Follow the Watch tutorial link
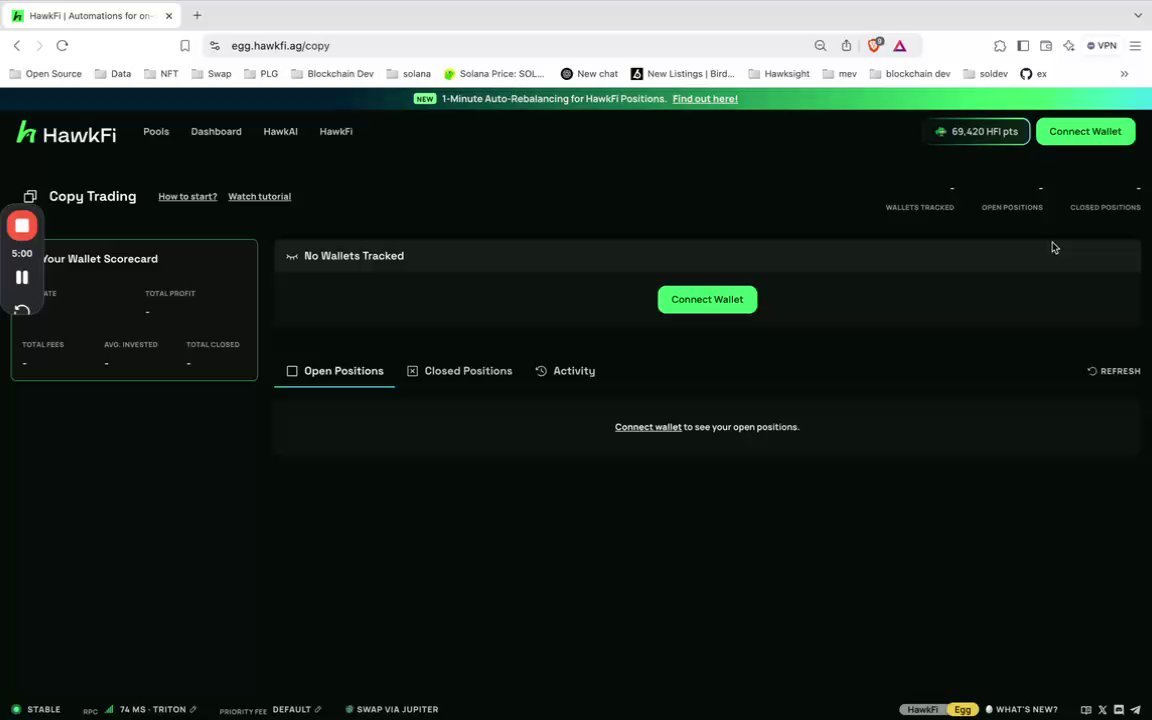This screenshot has width=1152, height=720. (259, 197)
